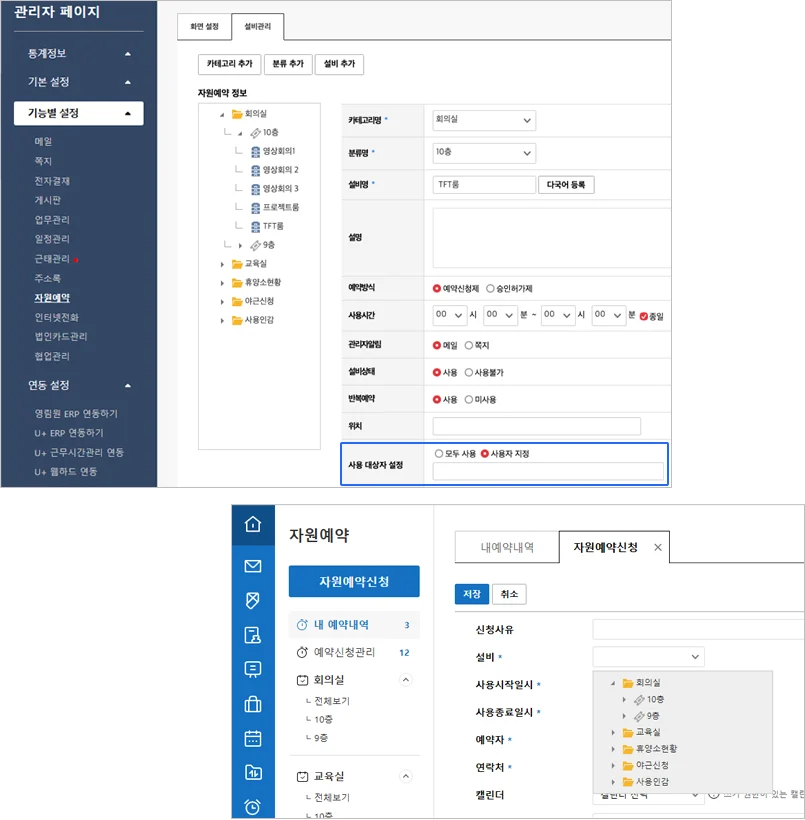Click the 위치 text input field
The image size is (805, 820).
click(536, 426)
